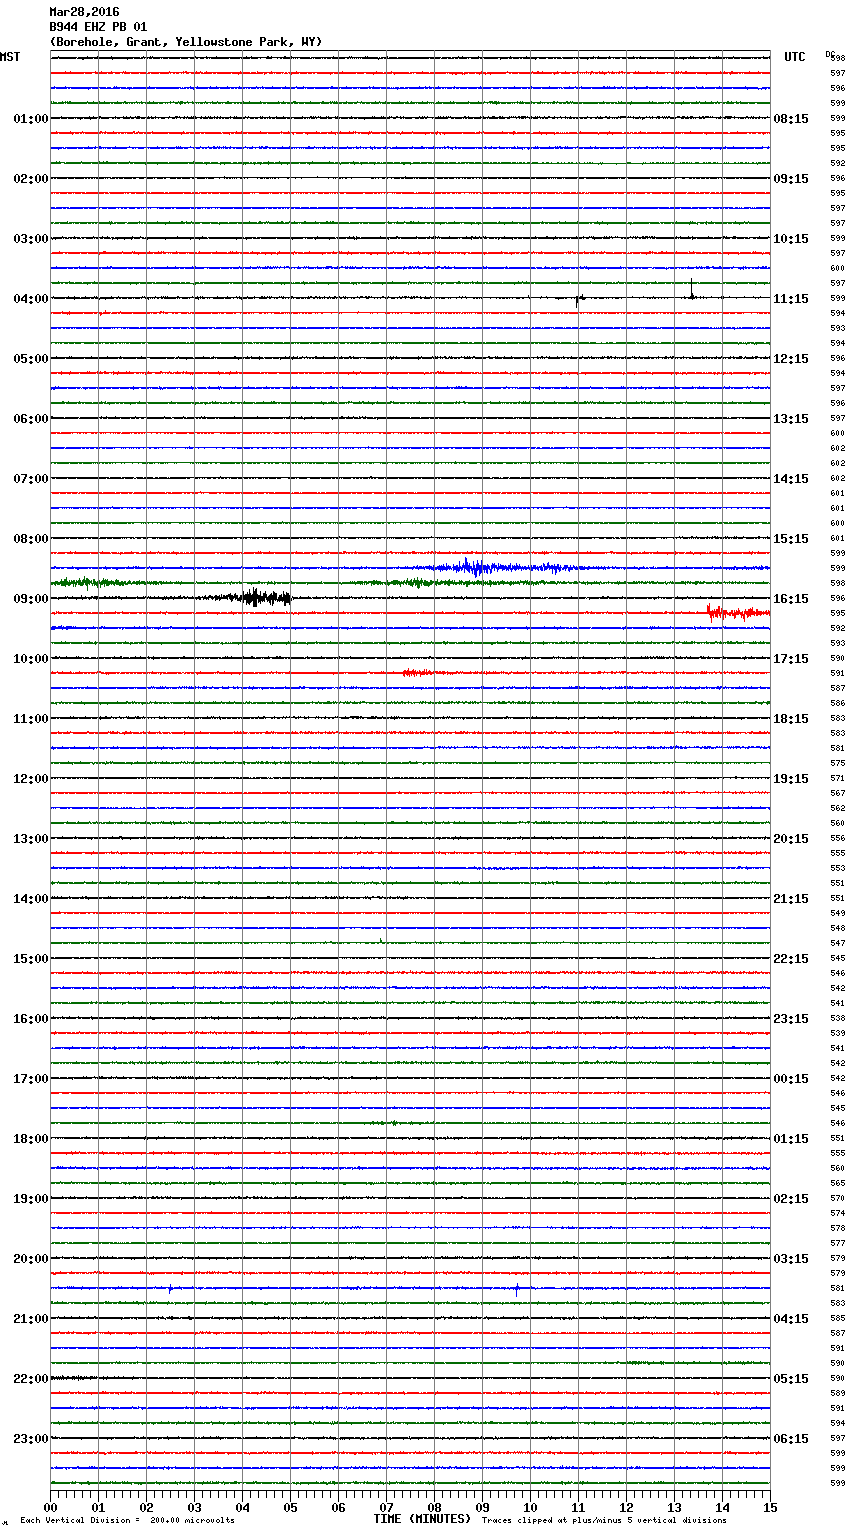Select the station code "B944 EHZ PB 01"

98,27
